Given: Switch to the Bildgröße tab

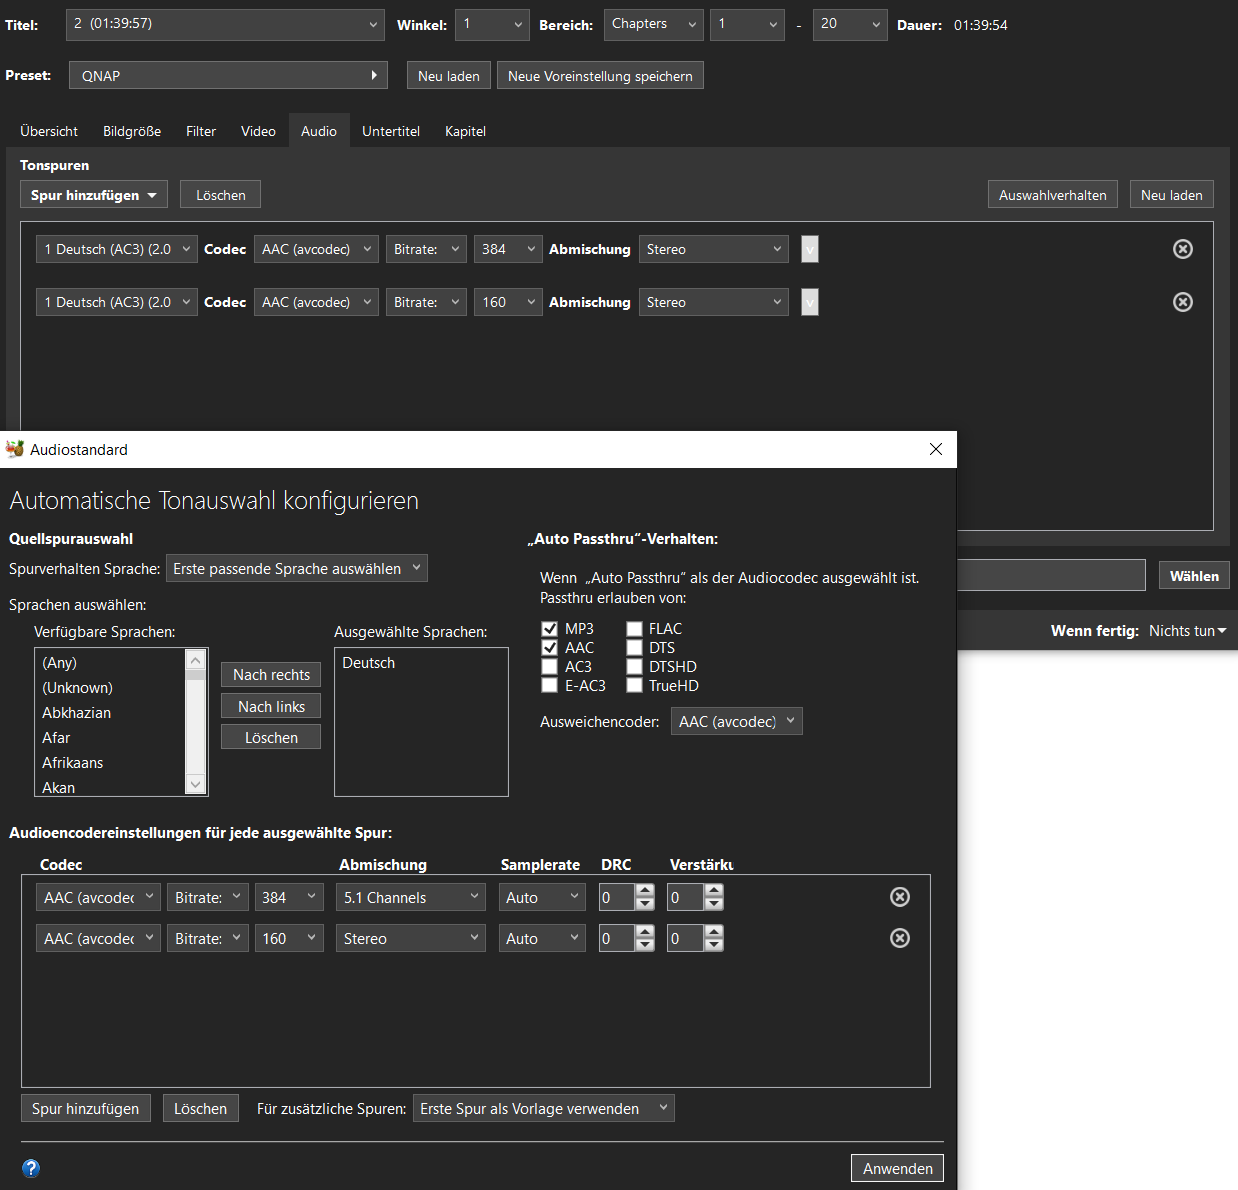Looking at the screenshot, I should 132,131.
